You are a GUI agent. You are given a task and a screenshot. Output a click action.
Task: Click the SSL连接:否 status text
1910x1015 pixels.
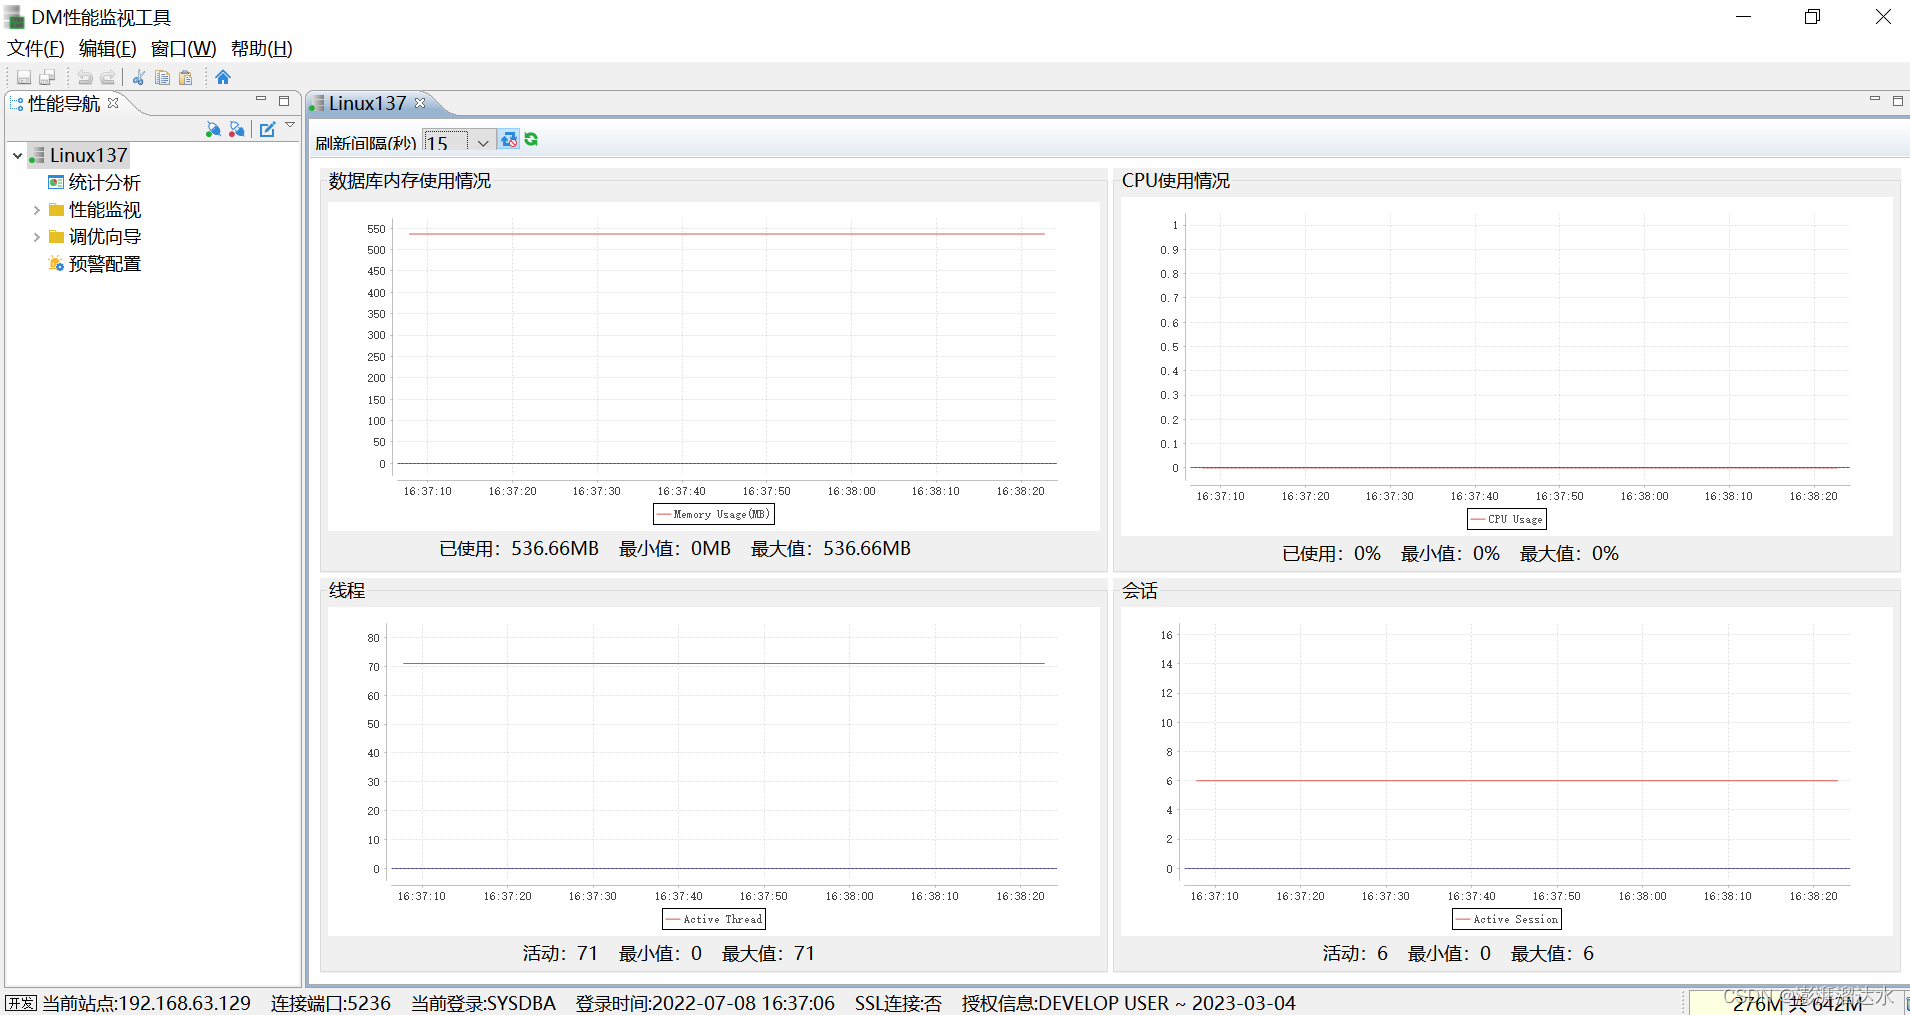click(x=898, y=1003)
